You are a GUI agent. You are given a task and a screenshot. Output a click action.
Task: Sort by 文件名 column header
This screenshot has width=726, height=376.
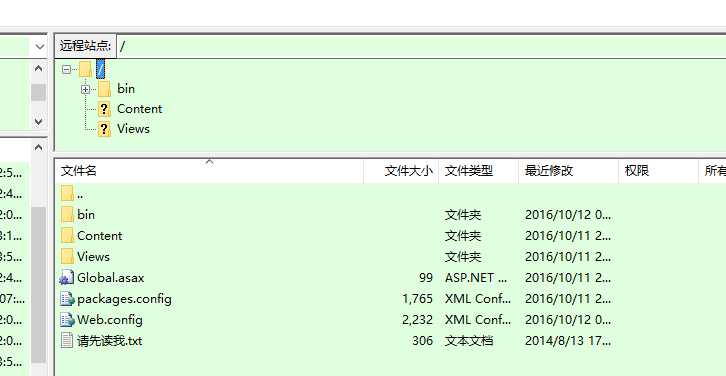coord(209,171)
